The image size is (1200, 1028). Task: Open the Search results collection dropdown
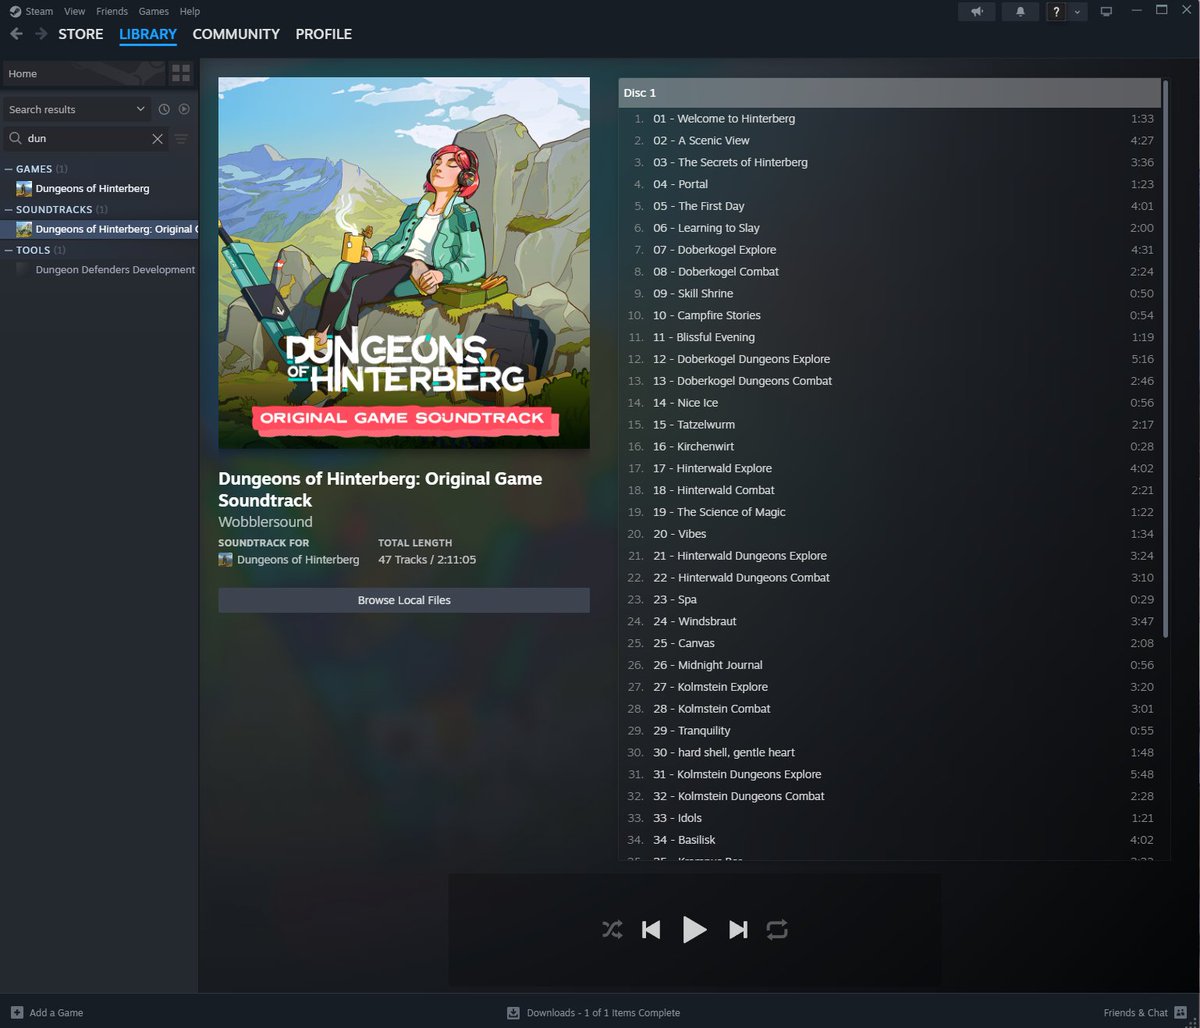[77, 109]
